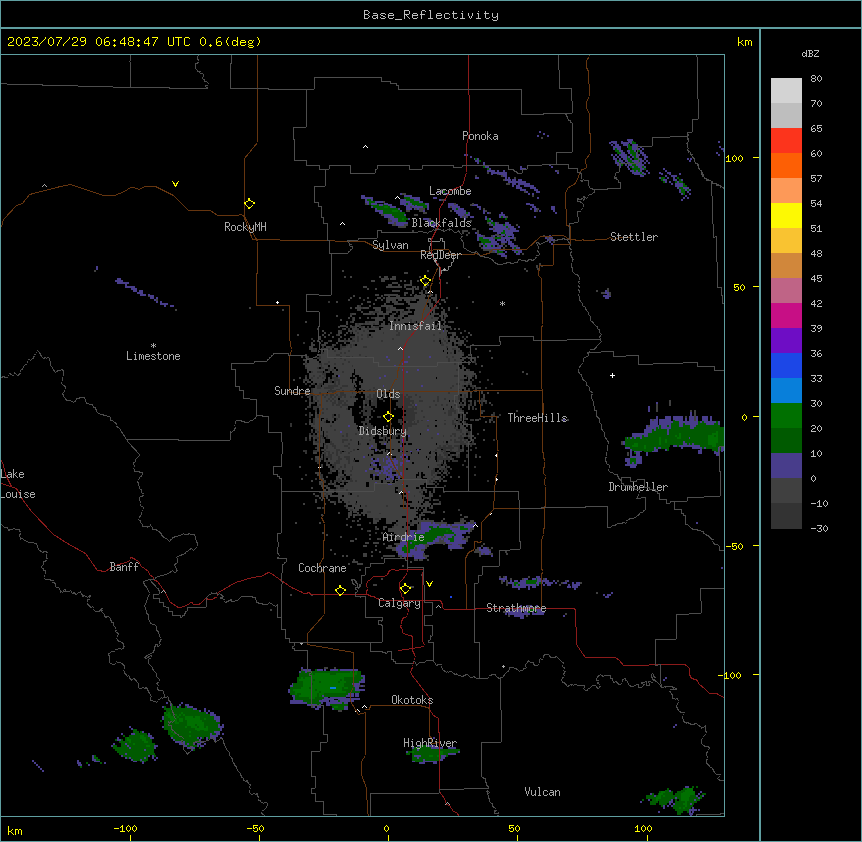Pick the yellow 54-51 dBZ legend swatch
The width and height of the screenshot is (862, 842).
pos(786,215)
